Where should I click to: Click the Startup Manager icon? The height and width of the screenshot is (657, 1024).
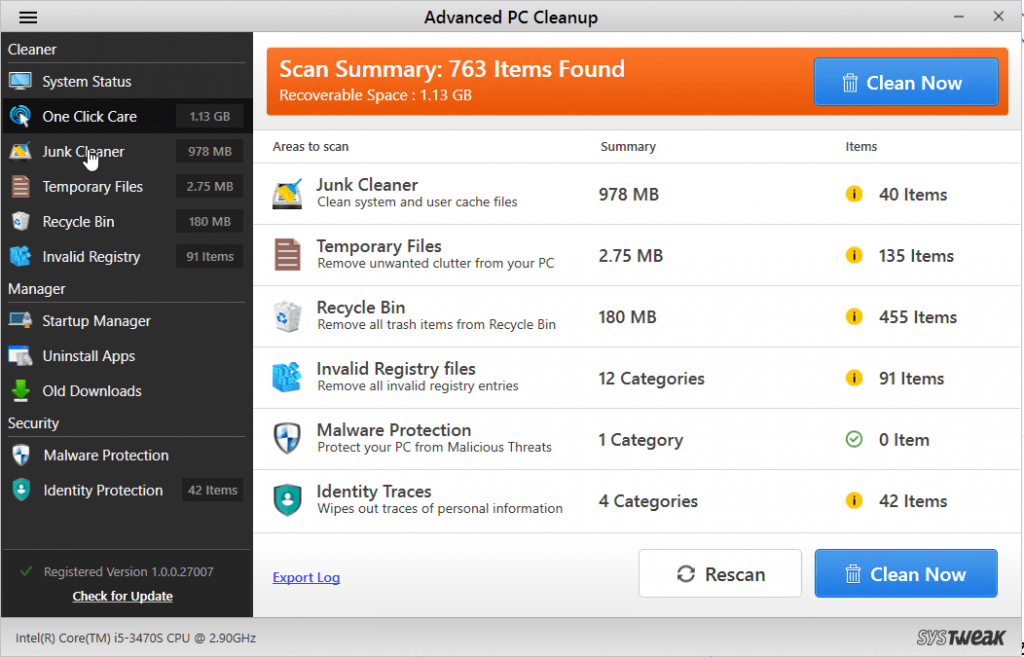coord(20,321)
